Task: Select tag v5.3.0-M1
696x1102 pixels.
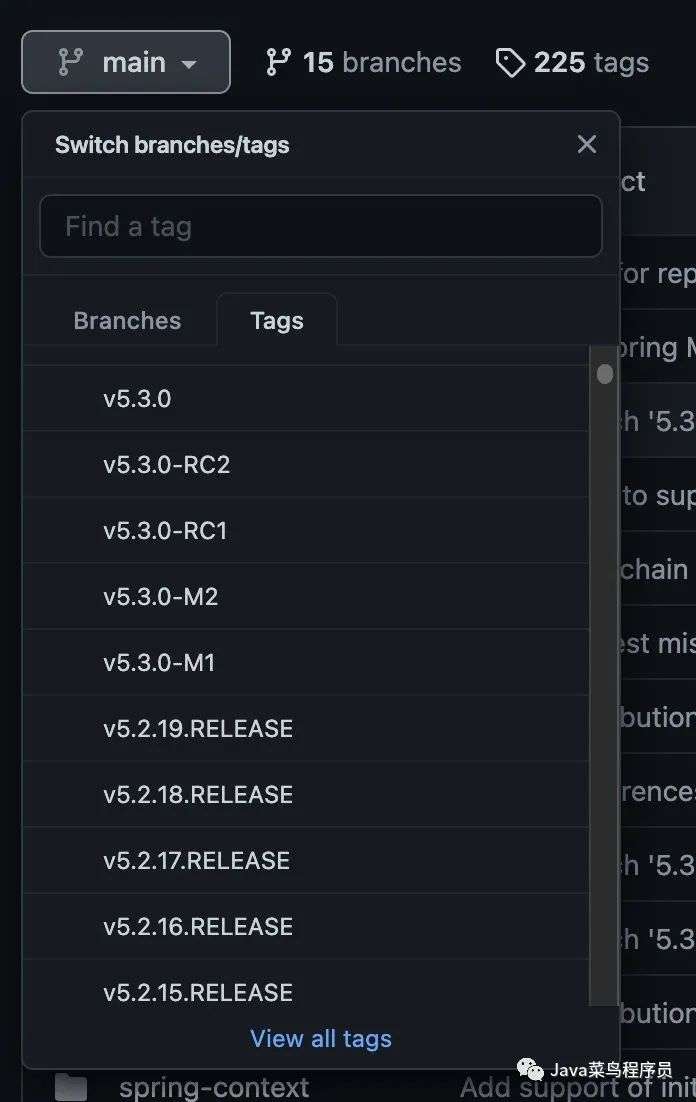Action: coord(306,663)
